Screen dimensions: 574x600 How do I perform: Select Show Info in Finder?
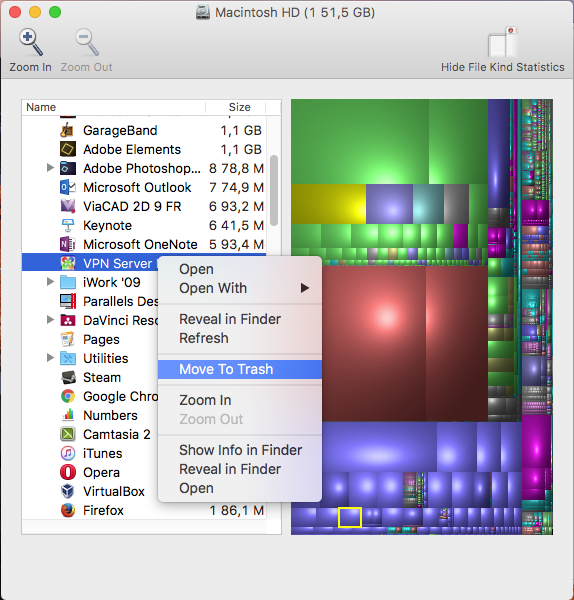point(240,450)
